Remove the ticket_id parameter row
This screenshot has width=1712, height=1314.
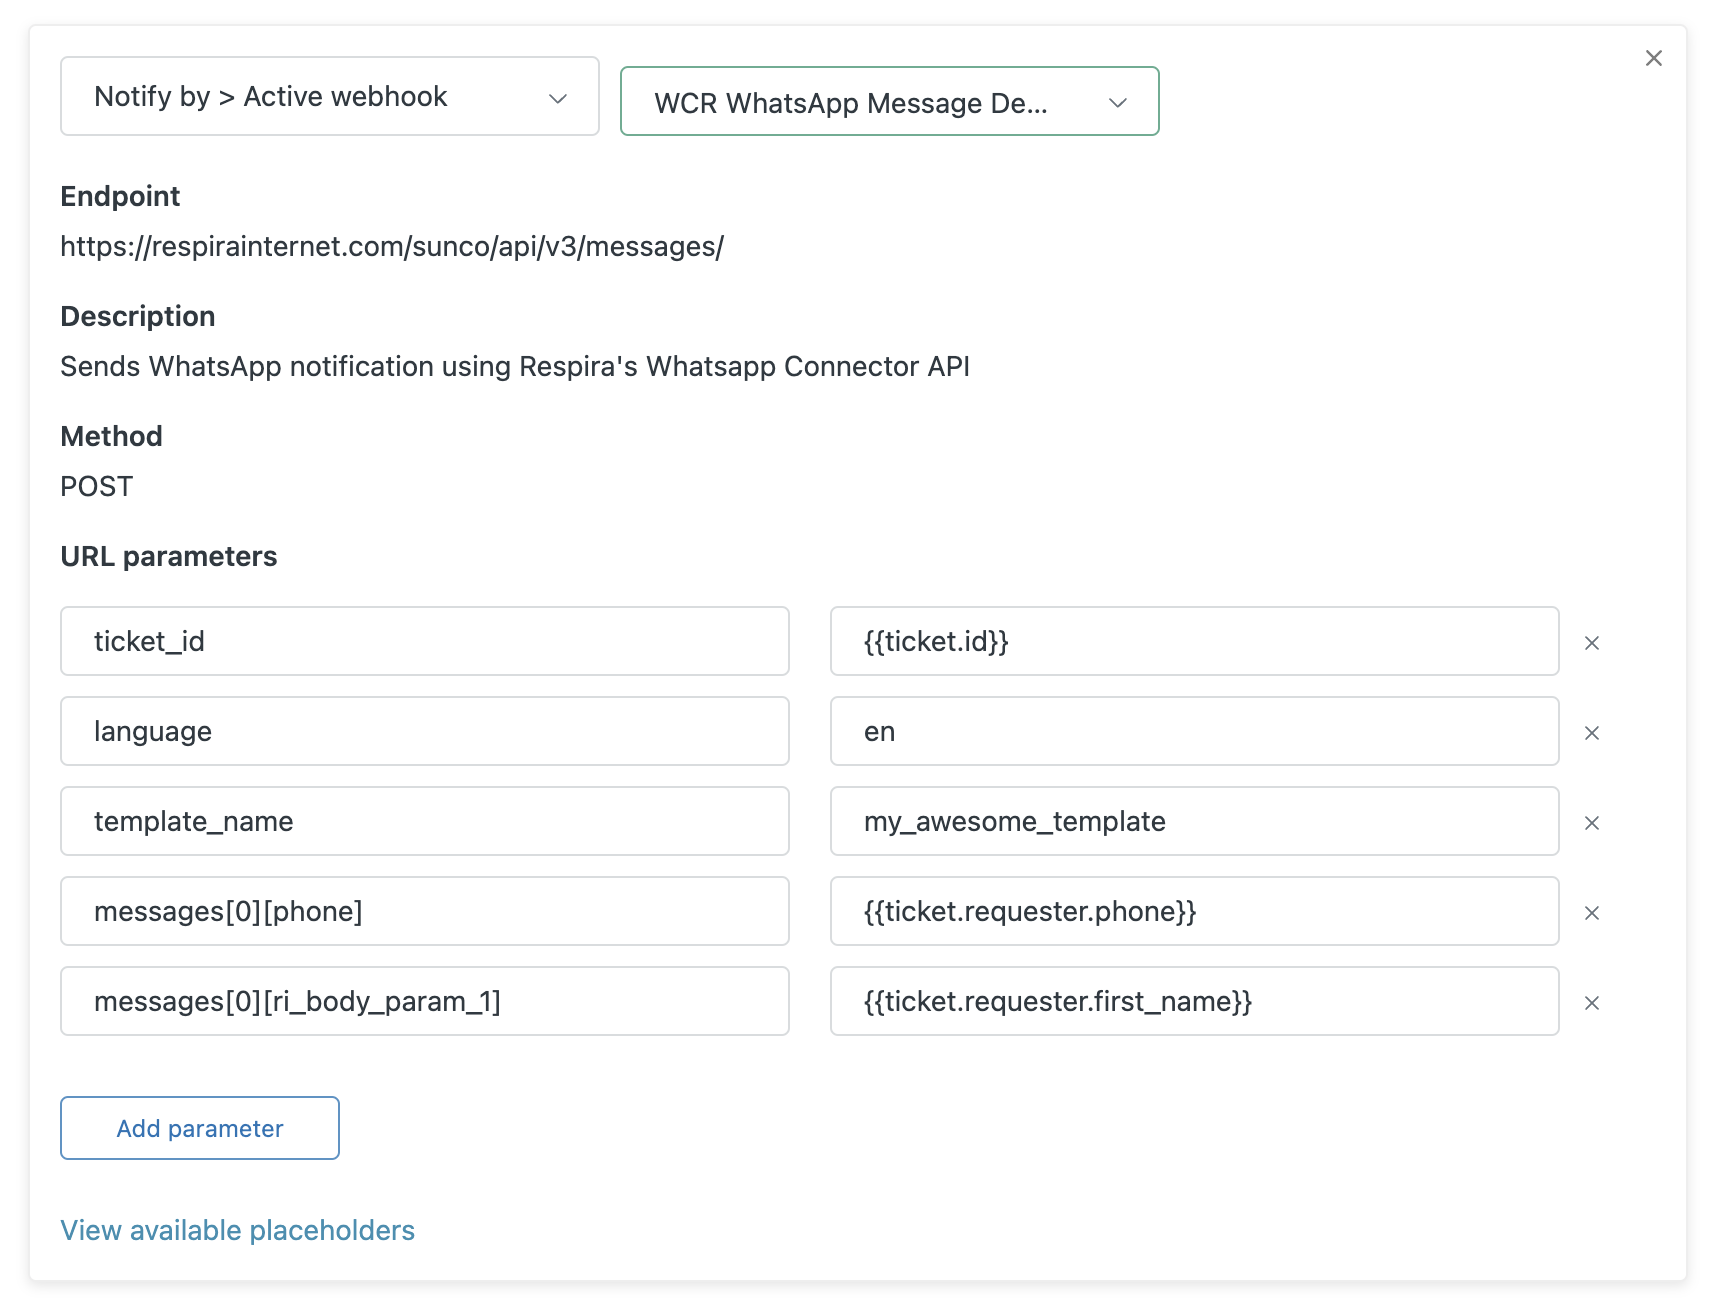point(1592,643)
